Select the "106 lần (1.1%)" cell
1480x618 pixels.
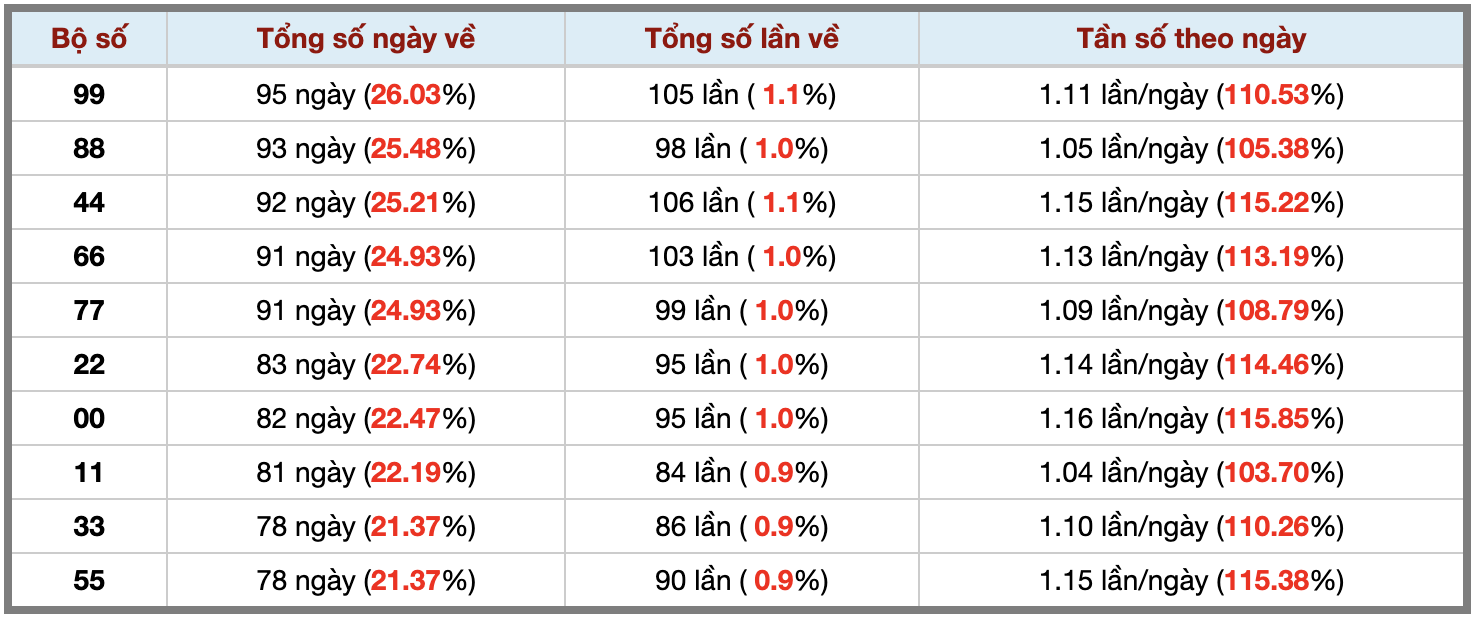(x=741, y=203)
